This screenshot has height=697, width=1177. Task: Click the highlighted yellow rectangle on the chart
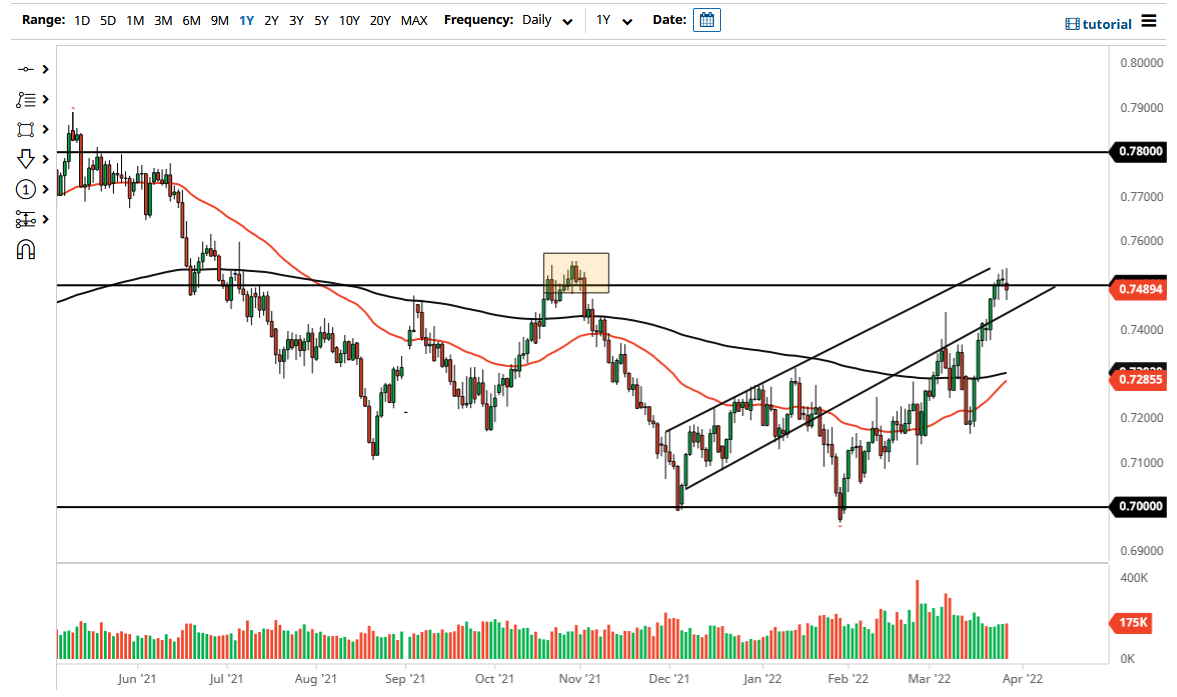point(576,271)
